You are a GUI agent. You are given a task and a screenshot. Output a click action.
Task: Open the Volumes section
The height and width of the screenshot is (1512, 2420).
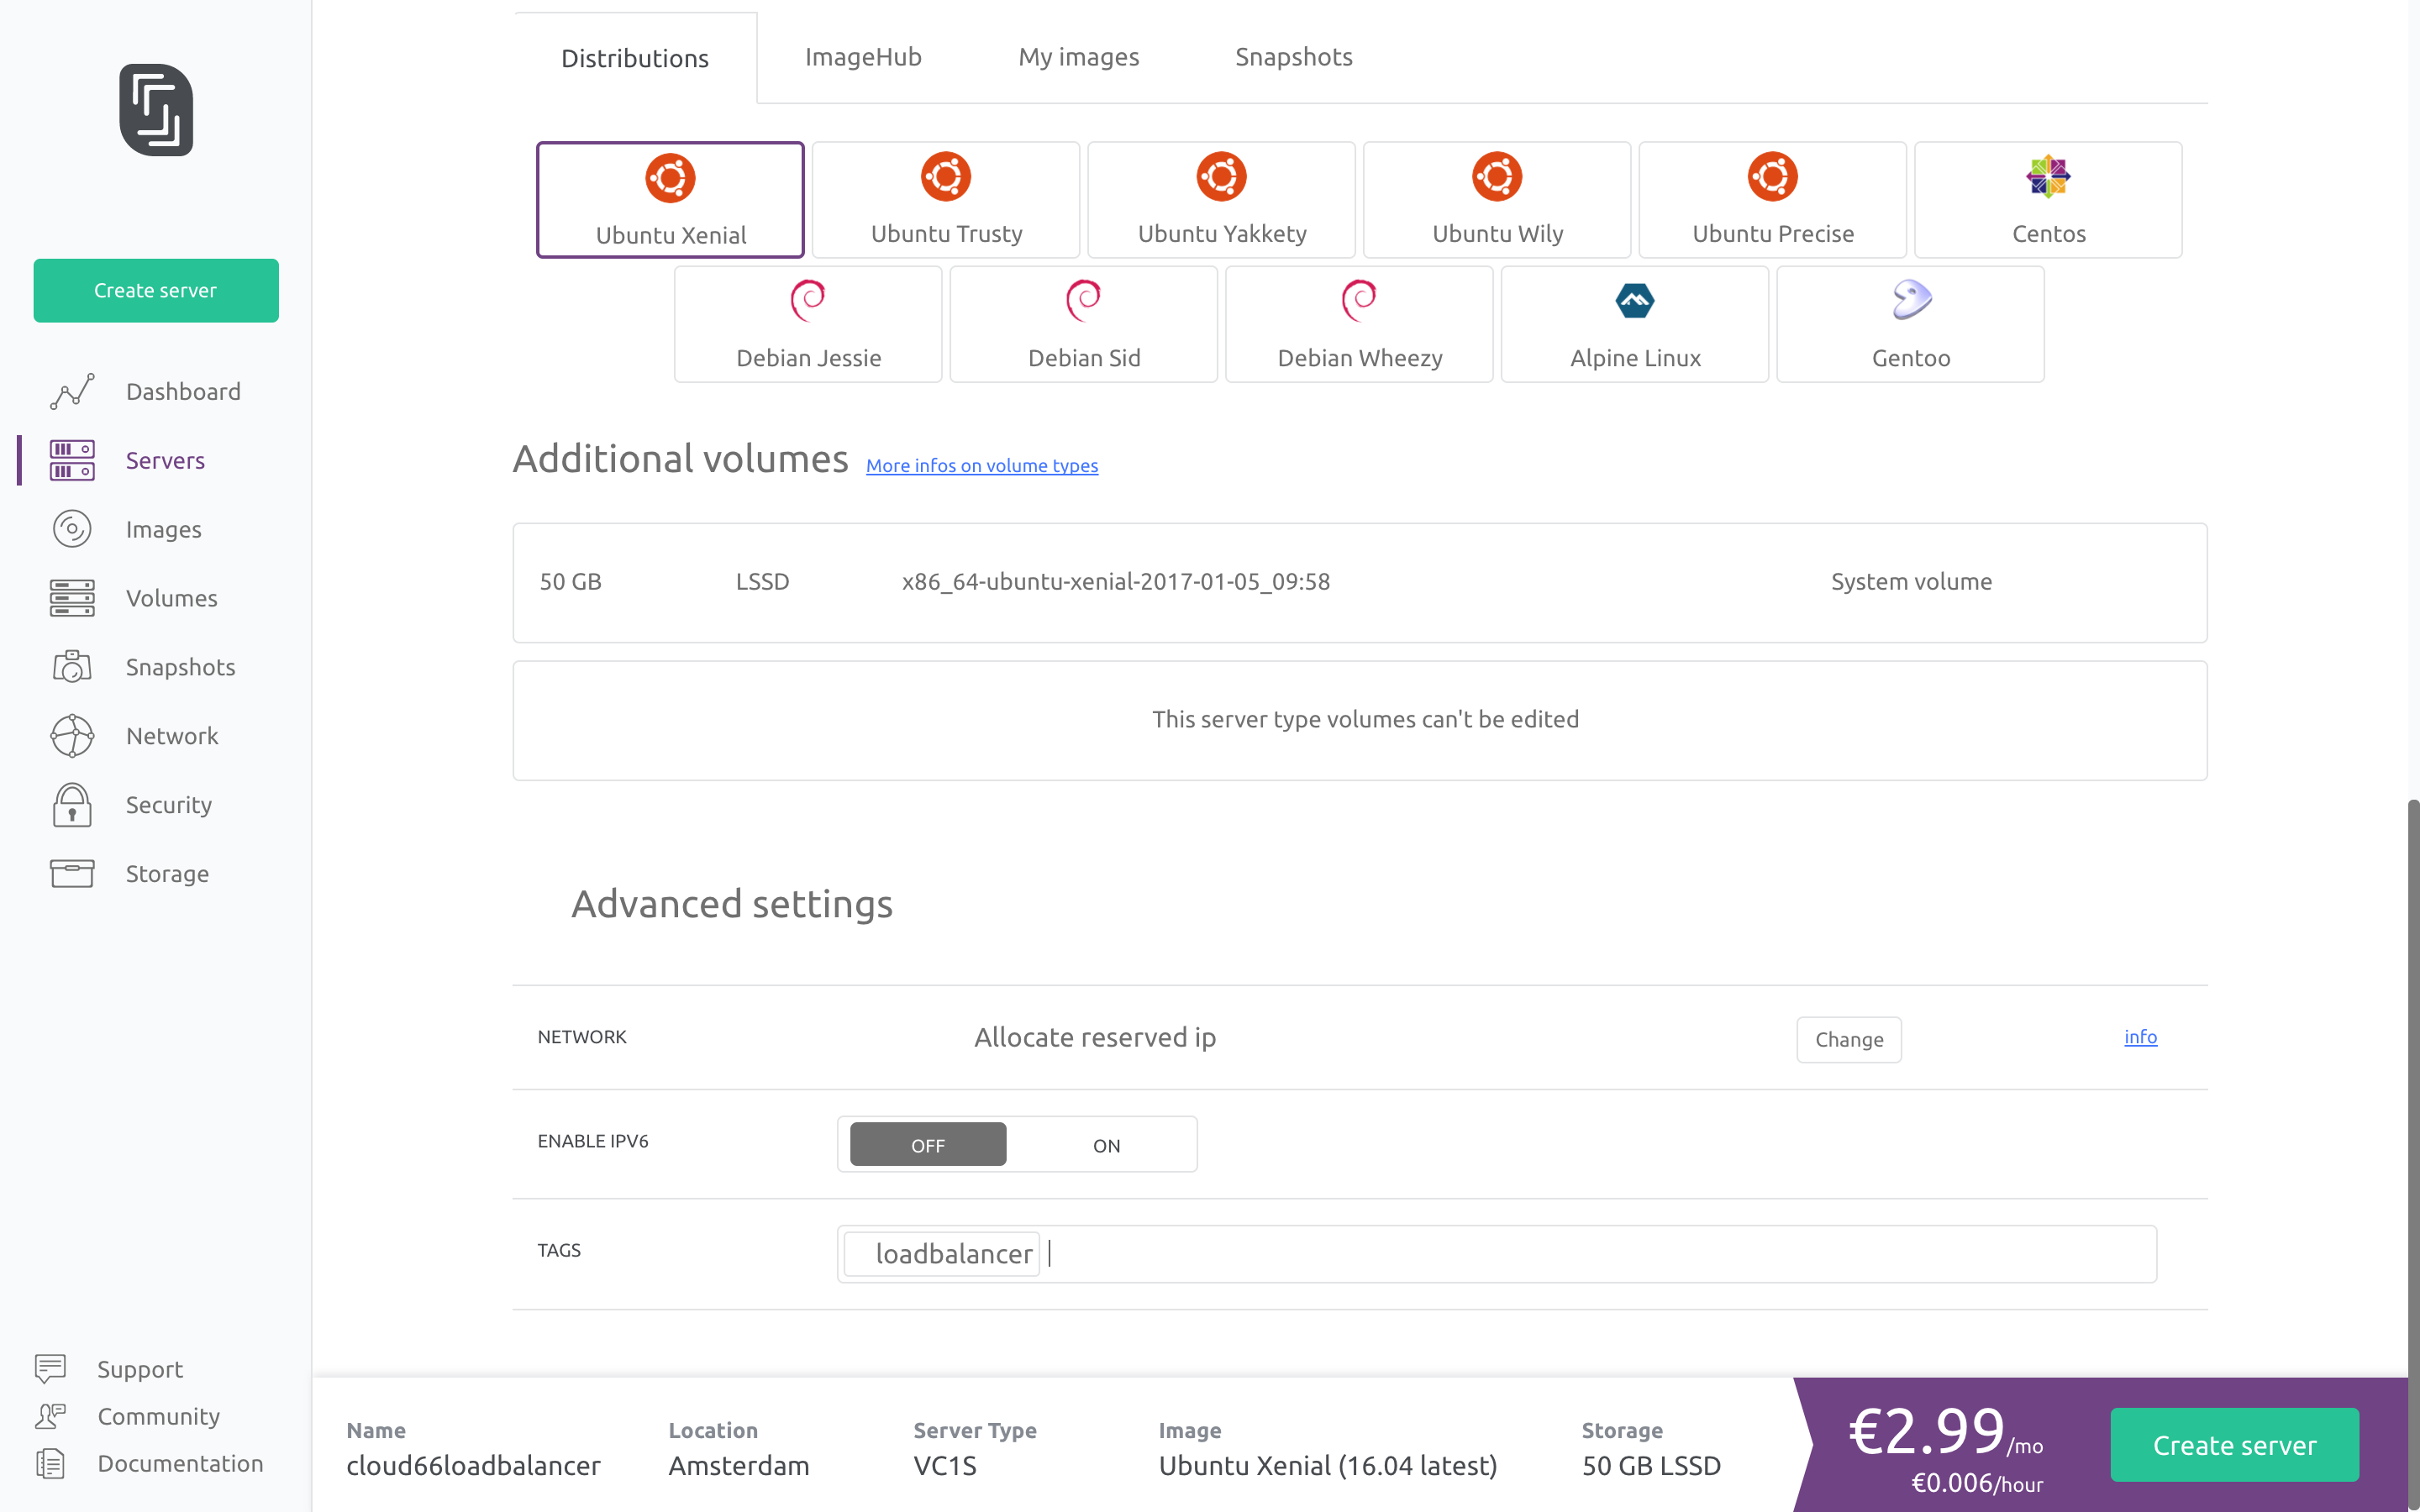171,597
